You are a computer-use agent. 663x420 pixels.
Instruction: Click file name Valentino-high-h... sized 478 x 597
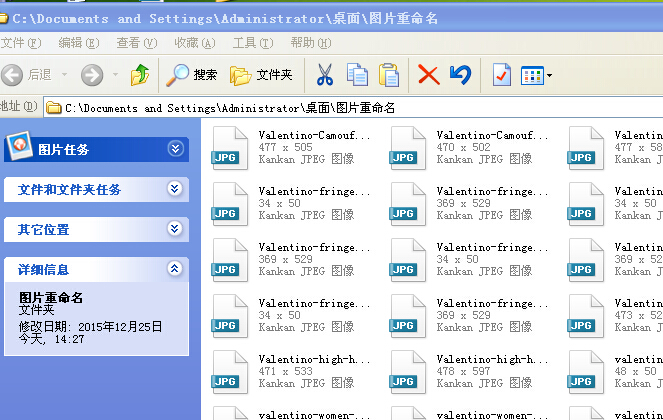coord(492,360)
